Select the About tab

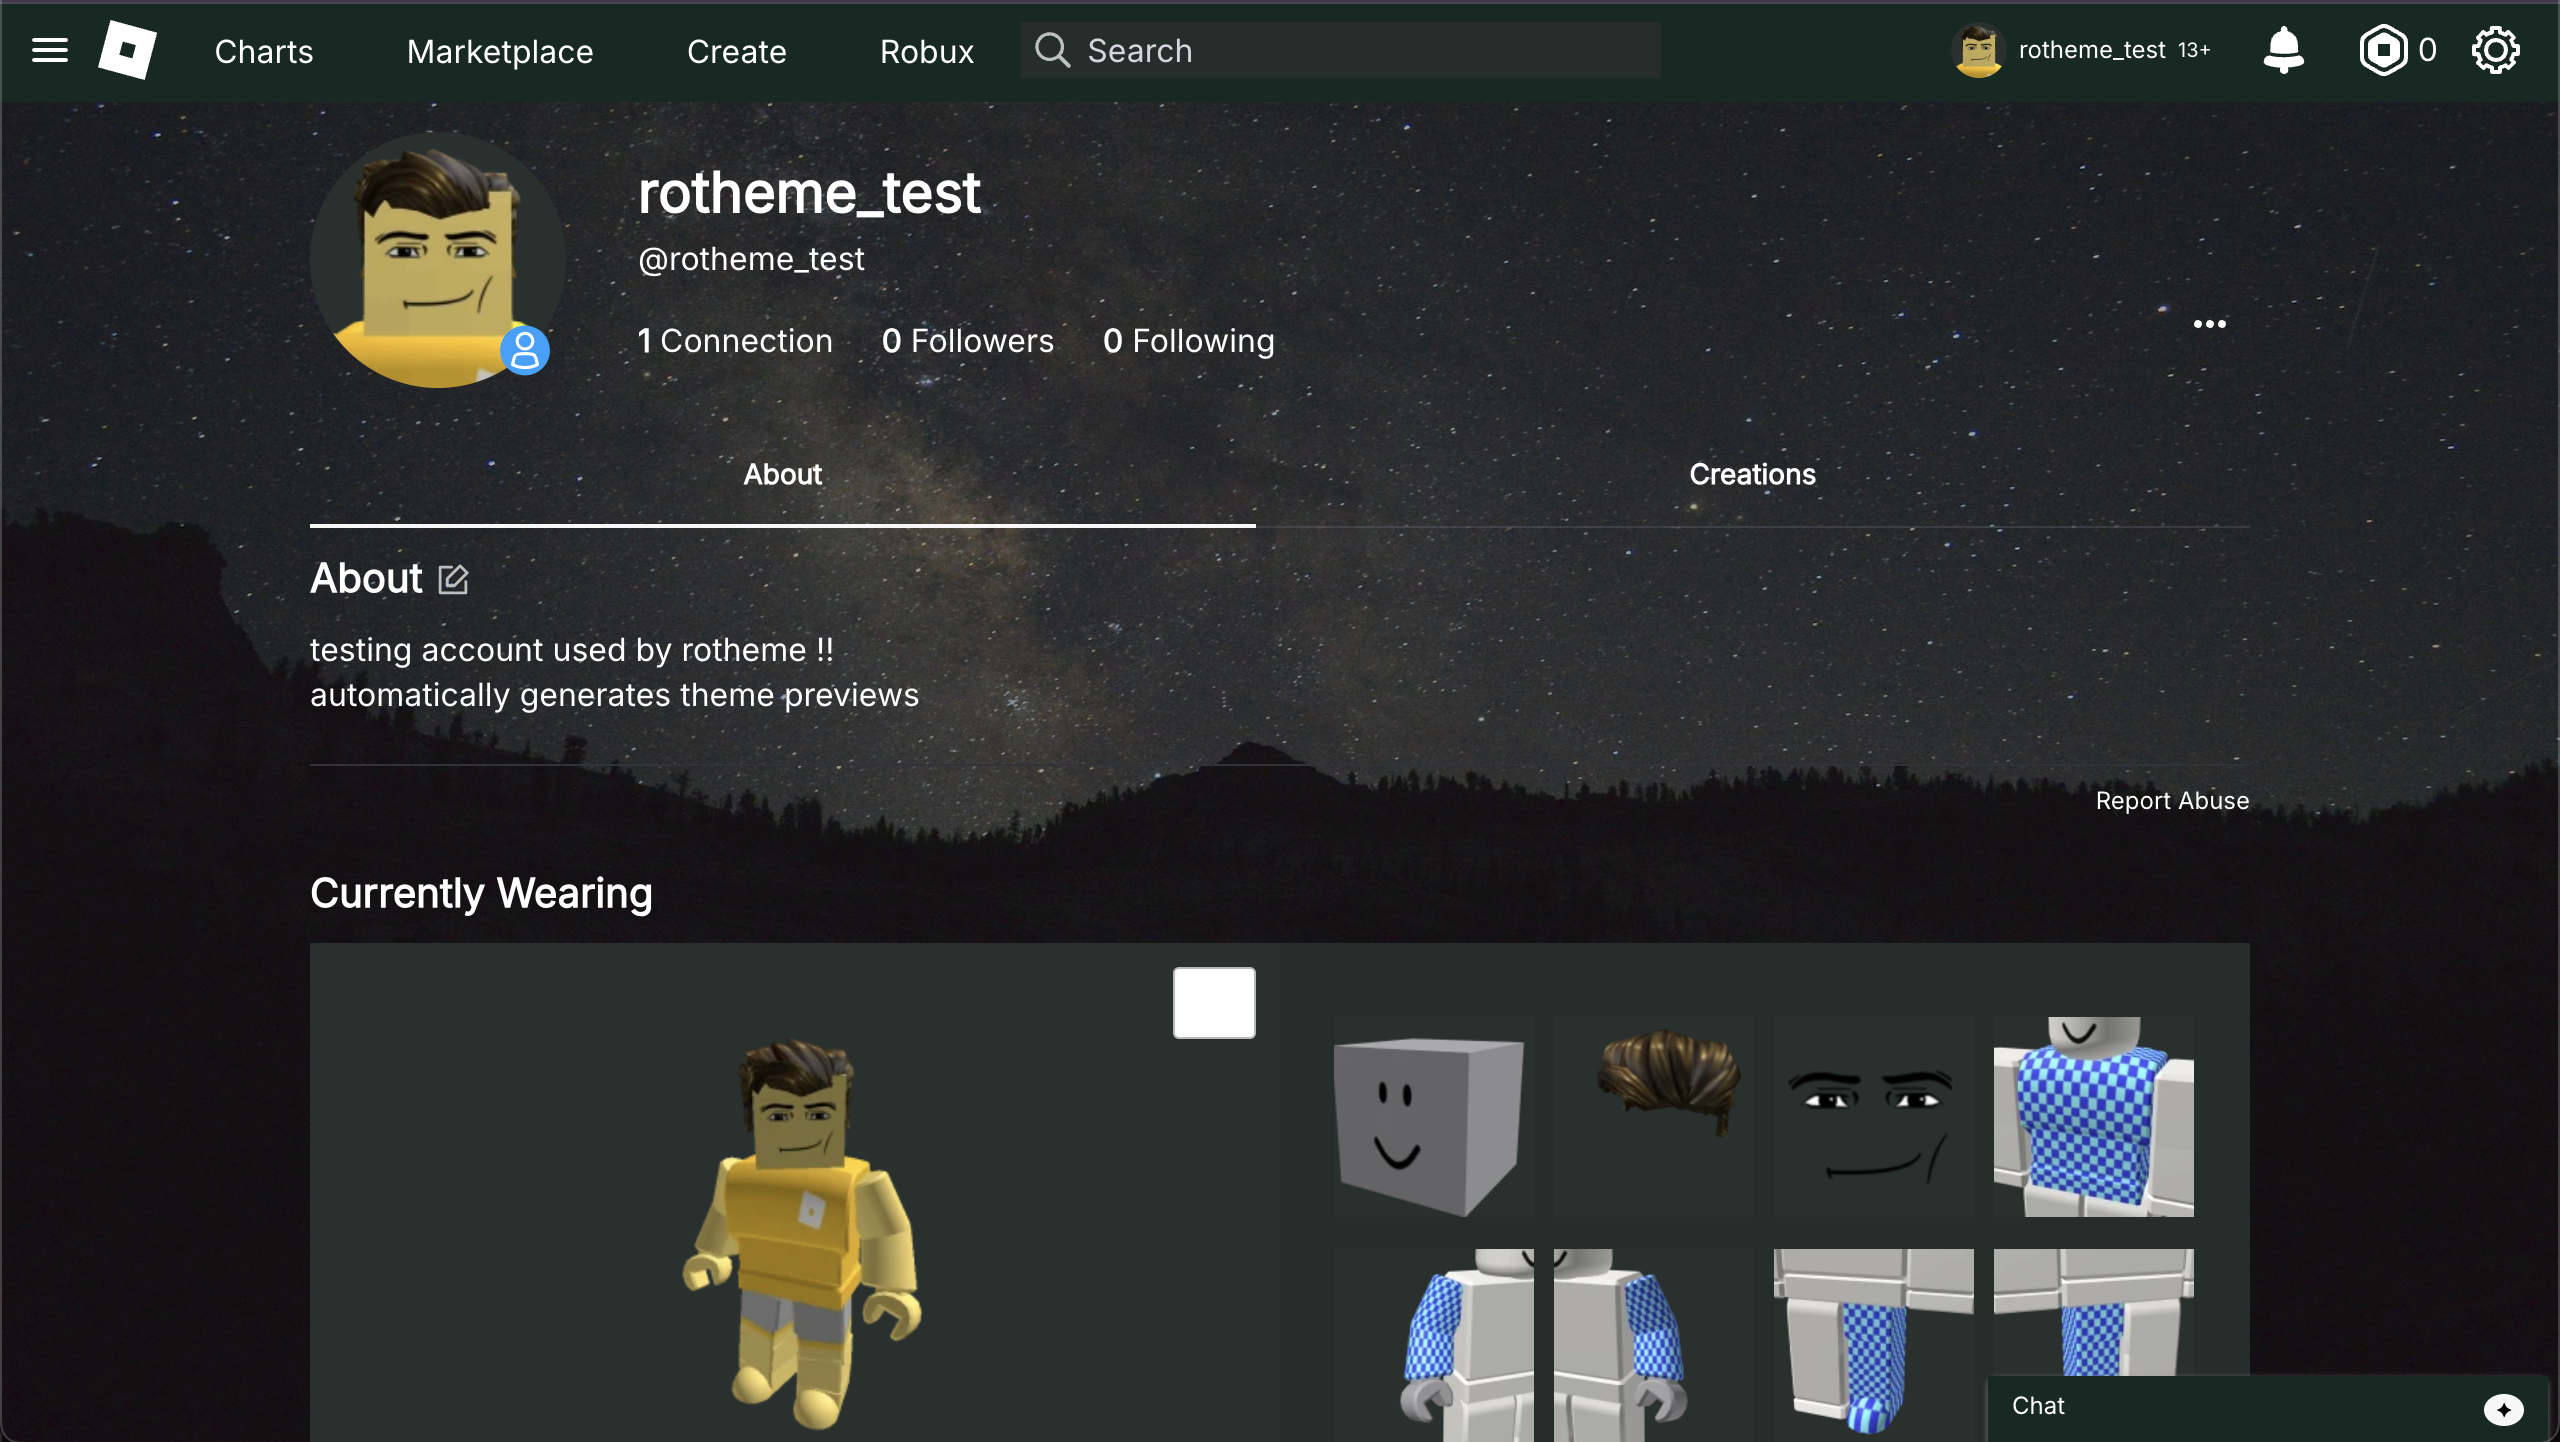[x=782, y=474]
